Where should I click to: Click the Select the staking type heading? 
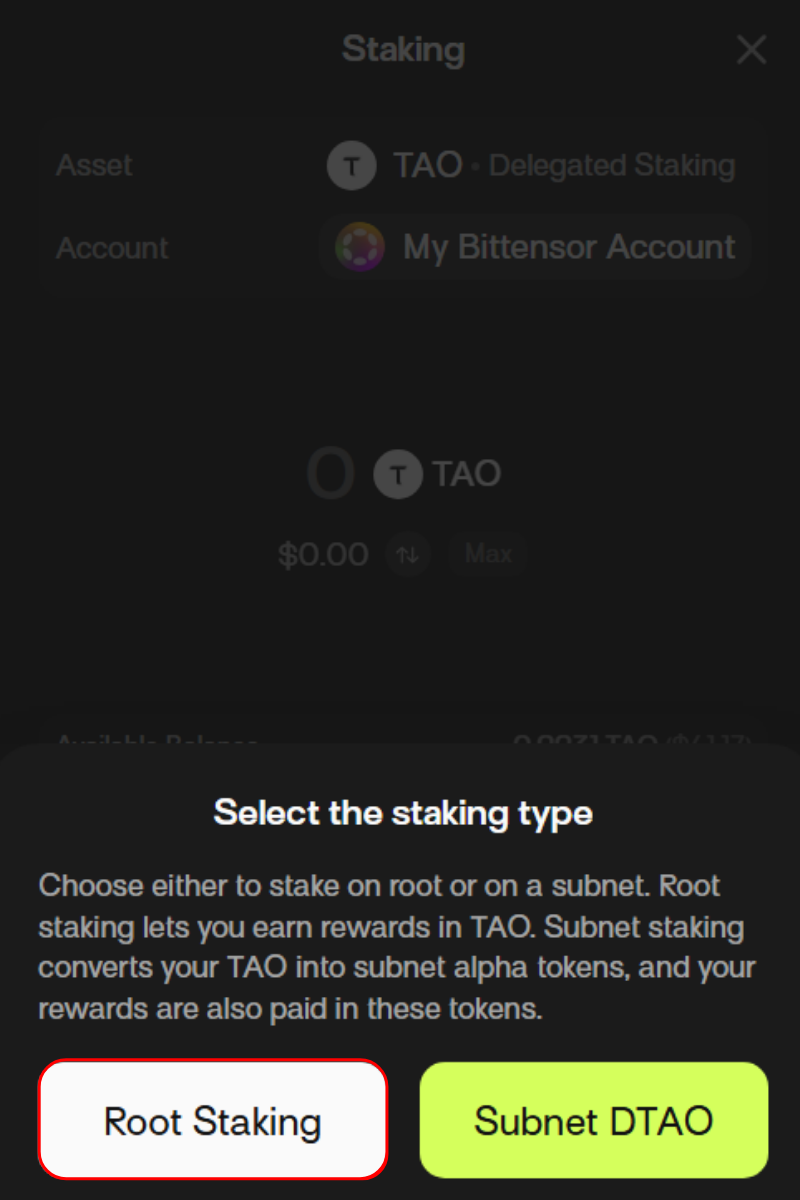pos(403,812)
